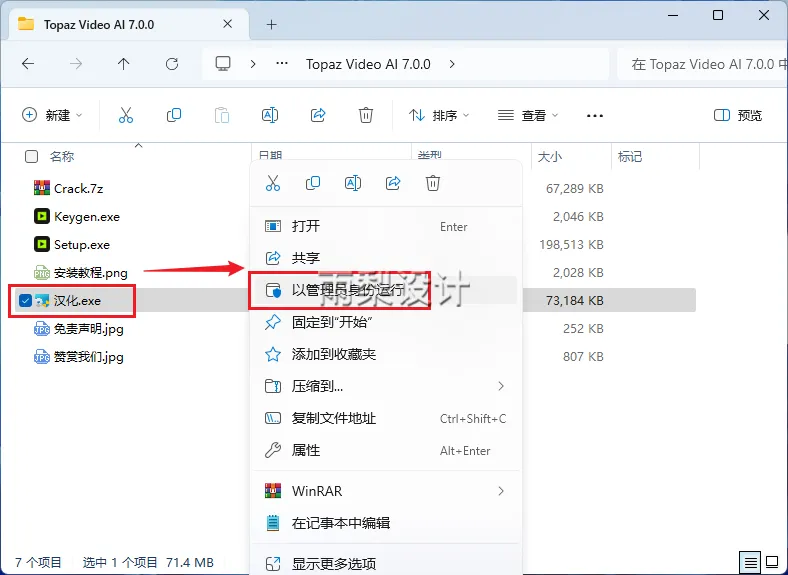Choose 共享 in the context menu
The width and height of the screenshot is (788, 575).
385,258
